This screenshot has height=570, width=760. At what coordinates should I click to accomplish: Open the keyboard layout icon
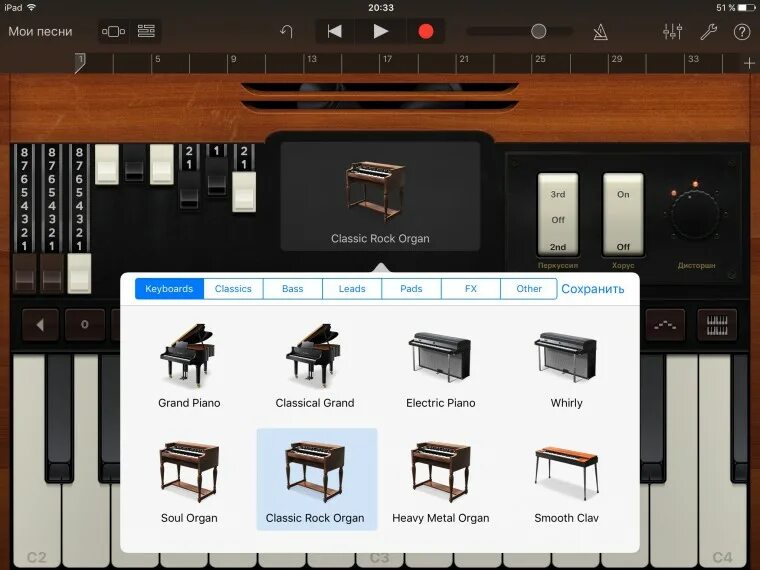click(x=717, y=325)
